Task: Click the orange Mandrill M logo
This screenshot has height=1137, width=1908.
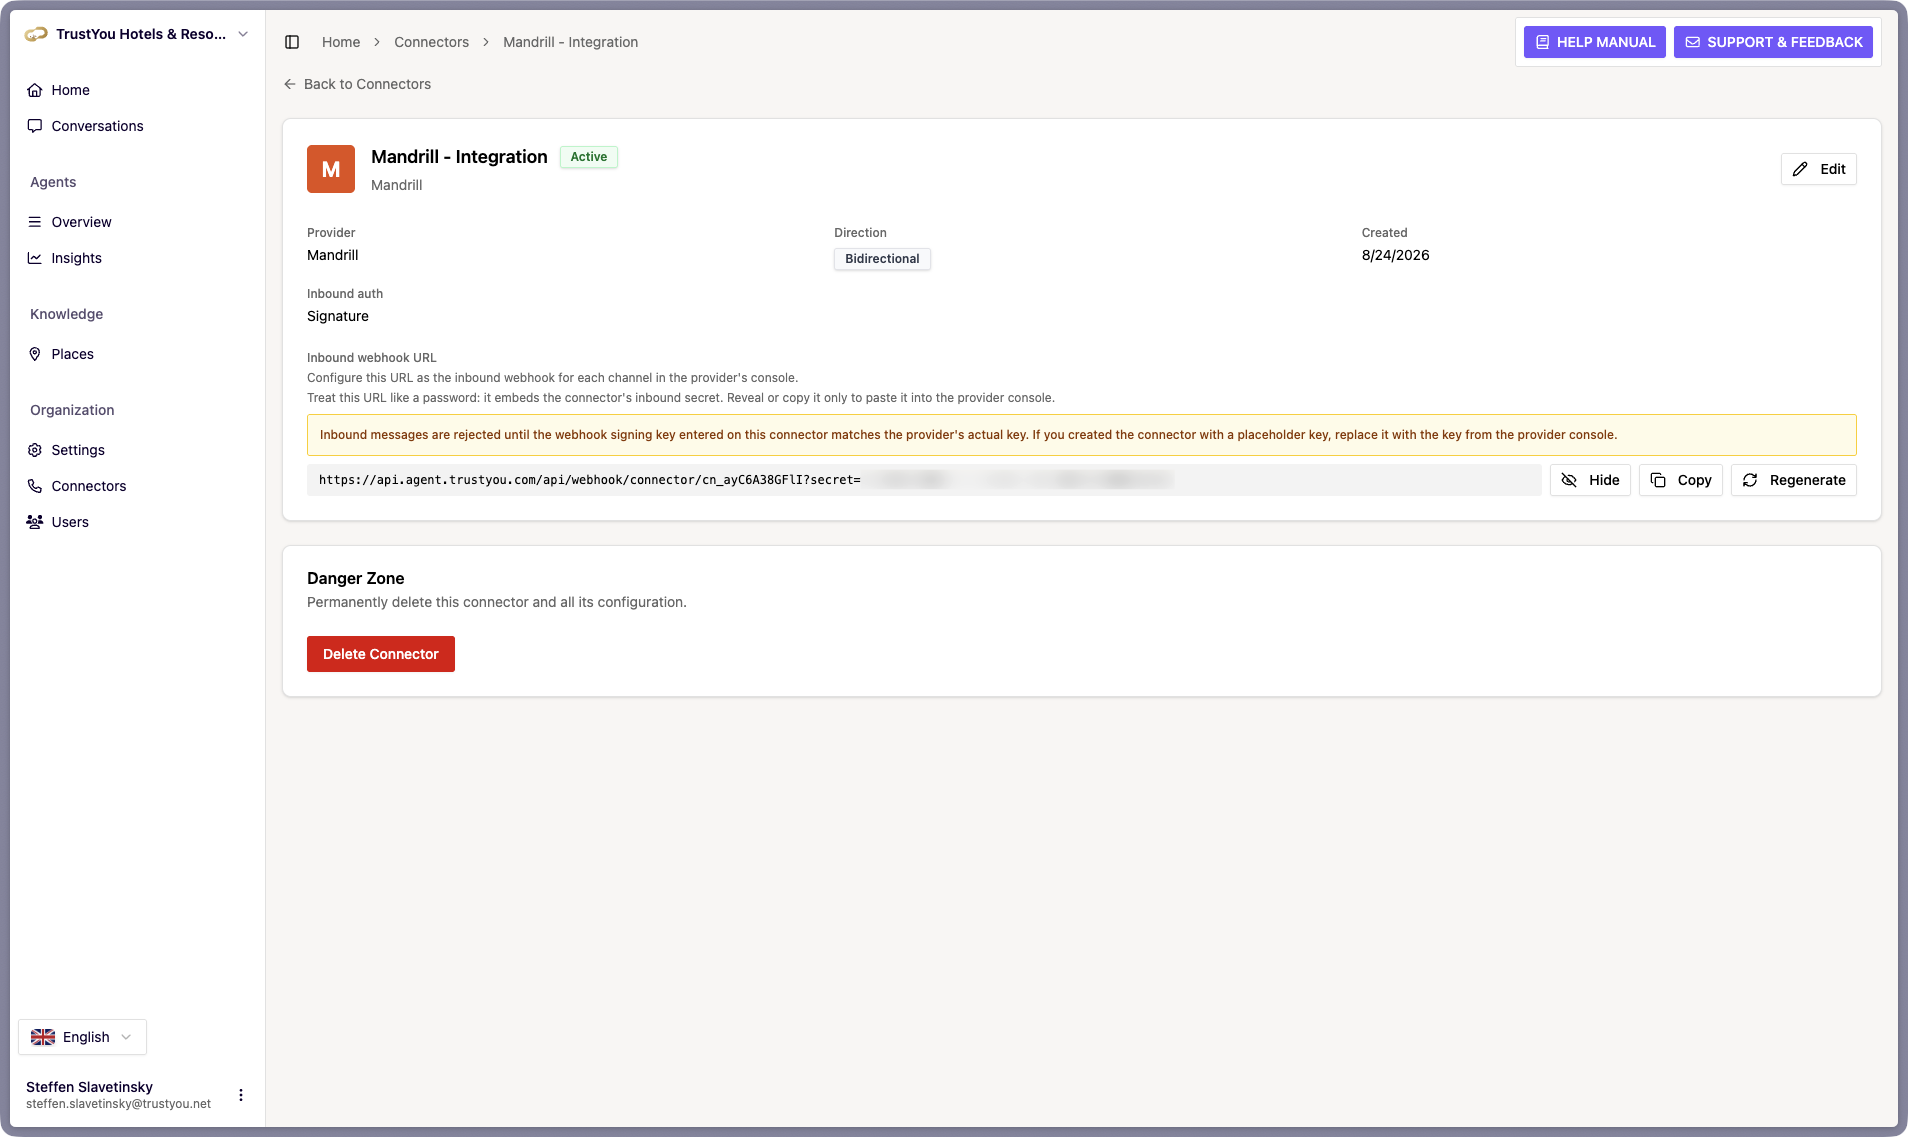Action: [x=331, y=169]
